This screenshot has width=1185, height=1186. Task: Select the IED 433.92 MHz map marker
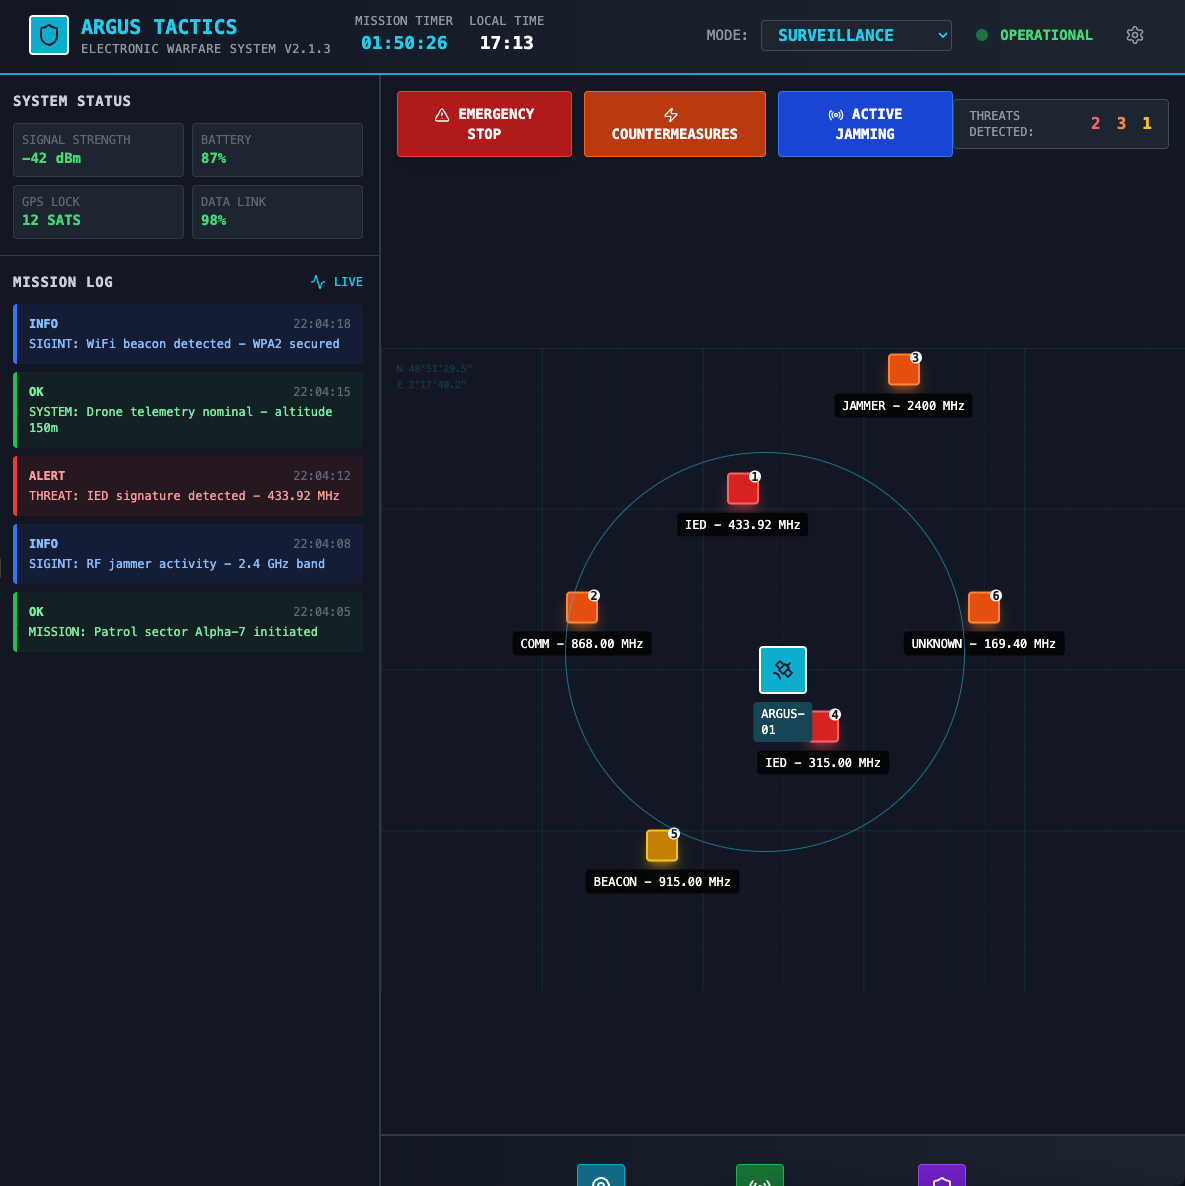point(742,489)
